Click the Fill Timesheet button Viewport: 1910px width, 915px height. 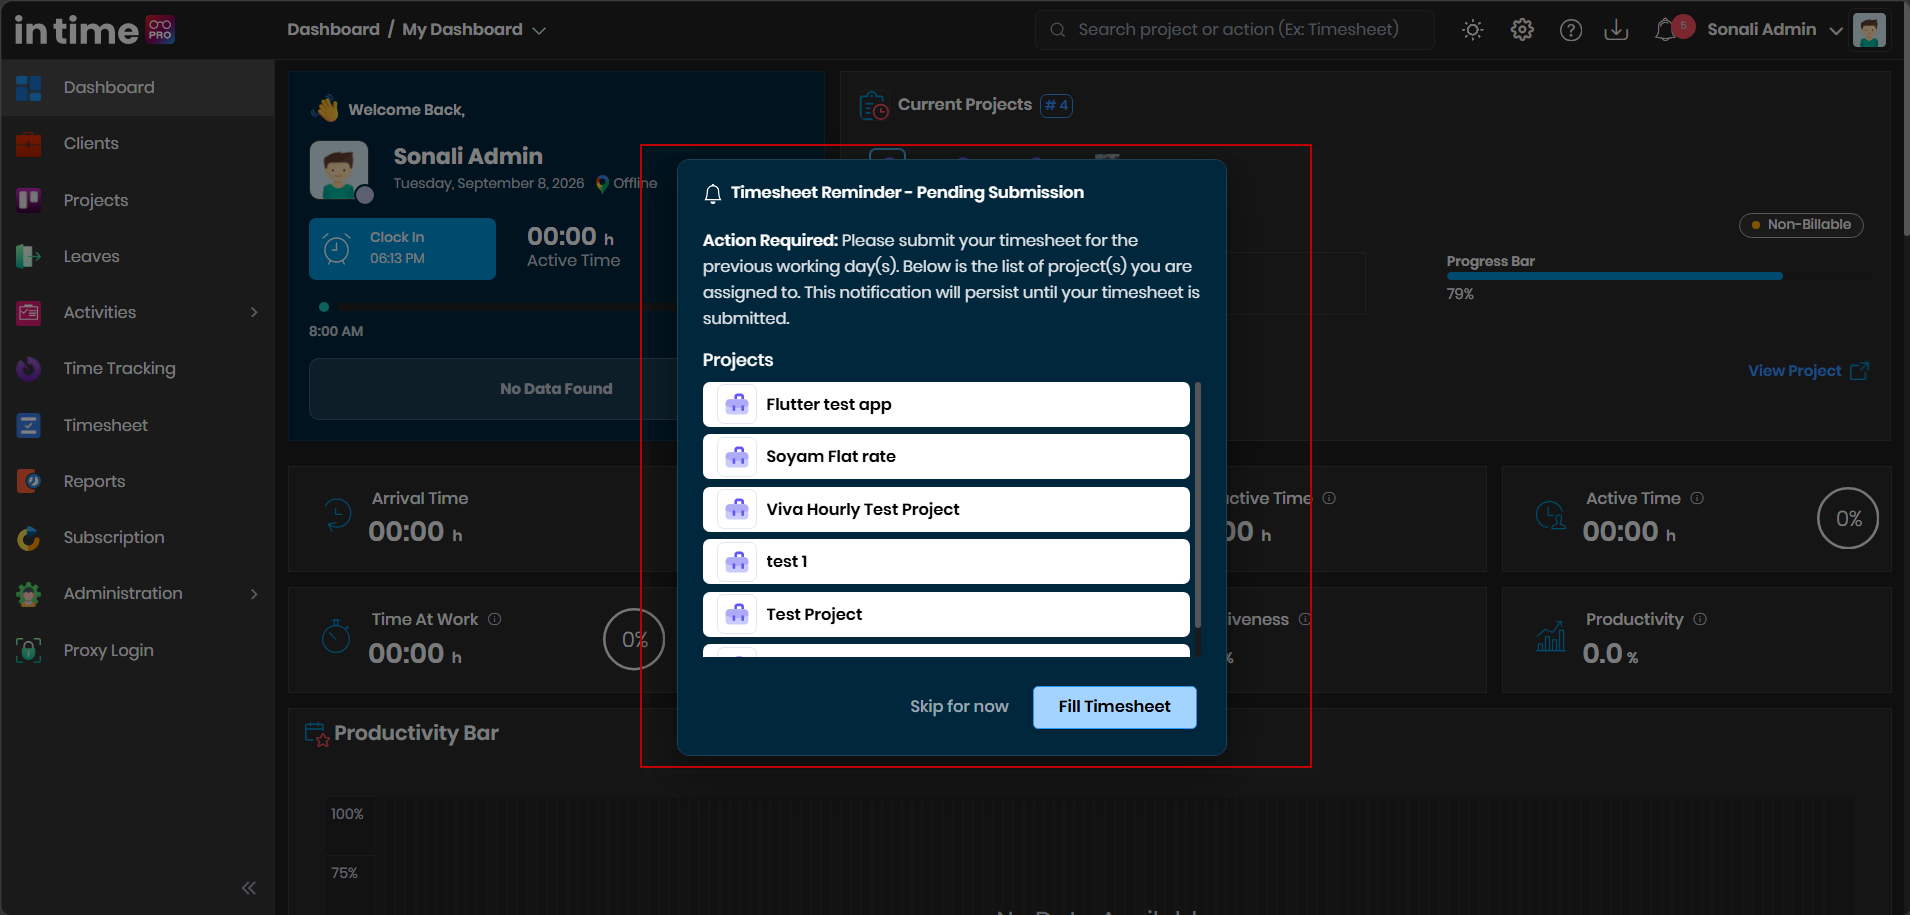(x=1114, y=707)
